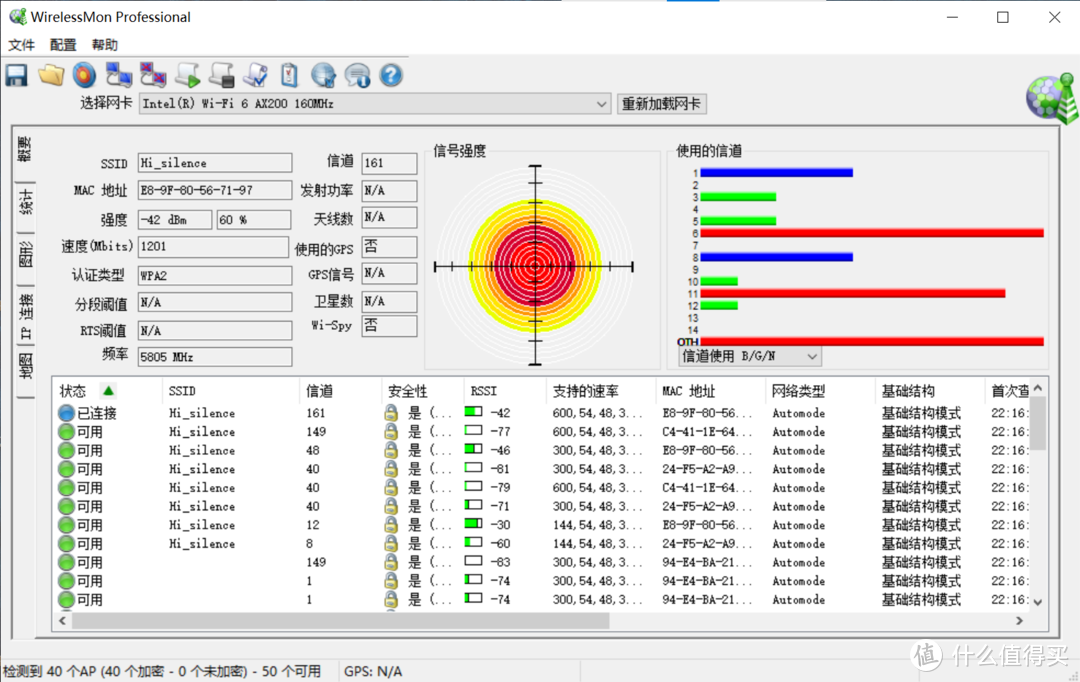The height and width of the screenshot is (682, 1080).
Task: Switch to the 图形 side tab
Action: [25, 256]
